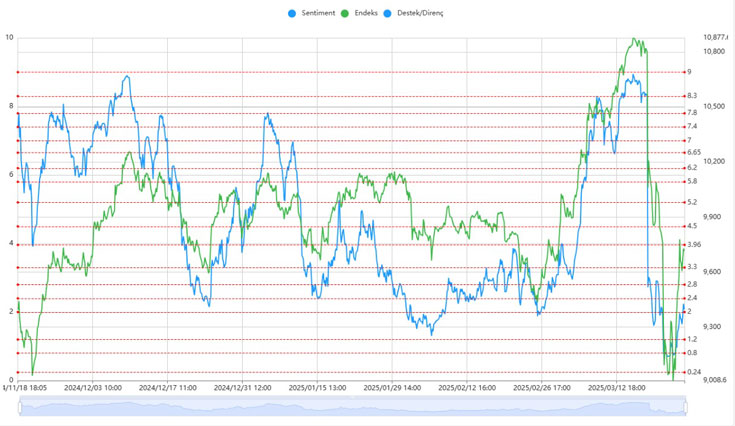Image resolution: width=735 pixels, height=426 pixels.
Task: Click the 9,300 value on right axis
Action: coord(712,327)
